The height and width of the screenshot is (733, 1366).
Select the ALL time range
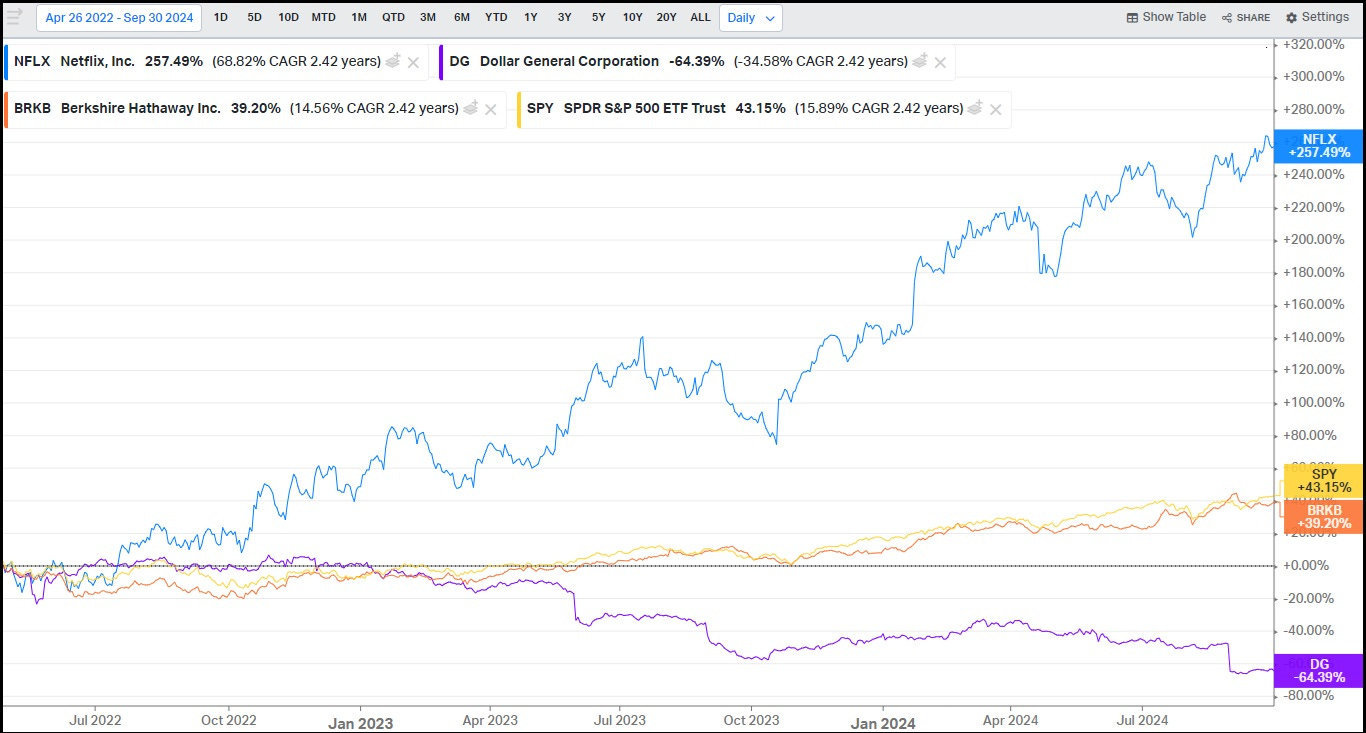(701, 18)
